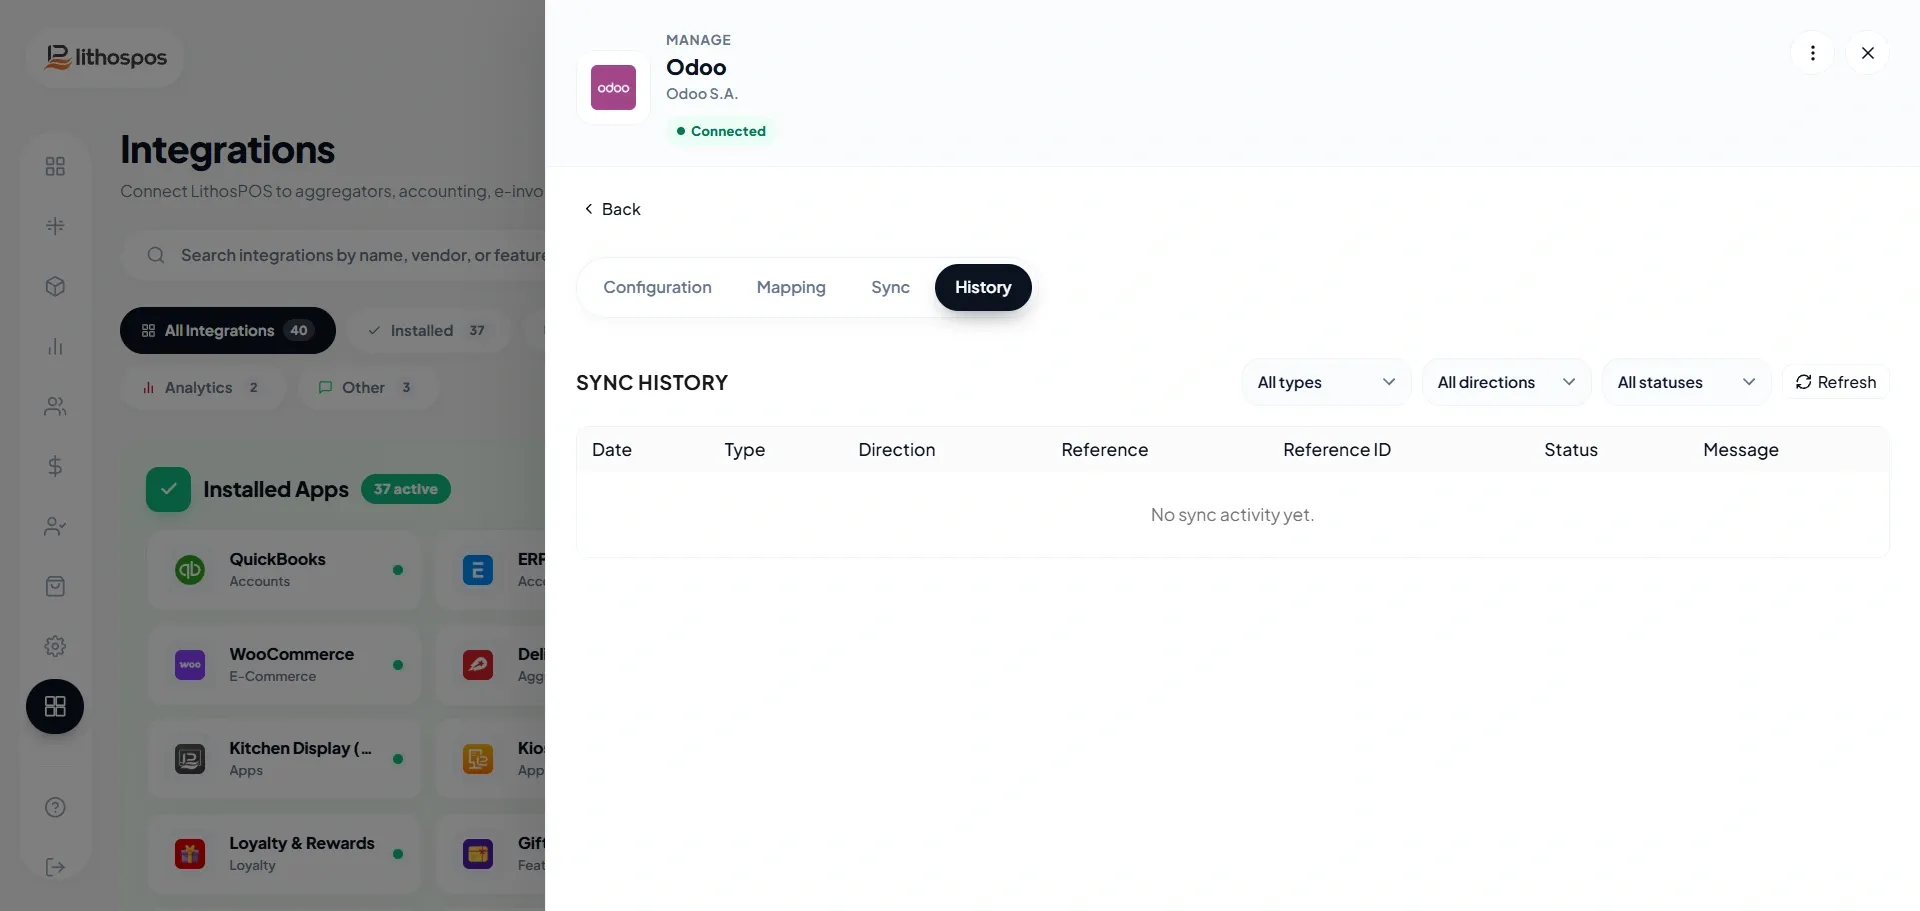Click the Type column header
Screen dimensions: 1920x911
(x=745, y=450)
